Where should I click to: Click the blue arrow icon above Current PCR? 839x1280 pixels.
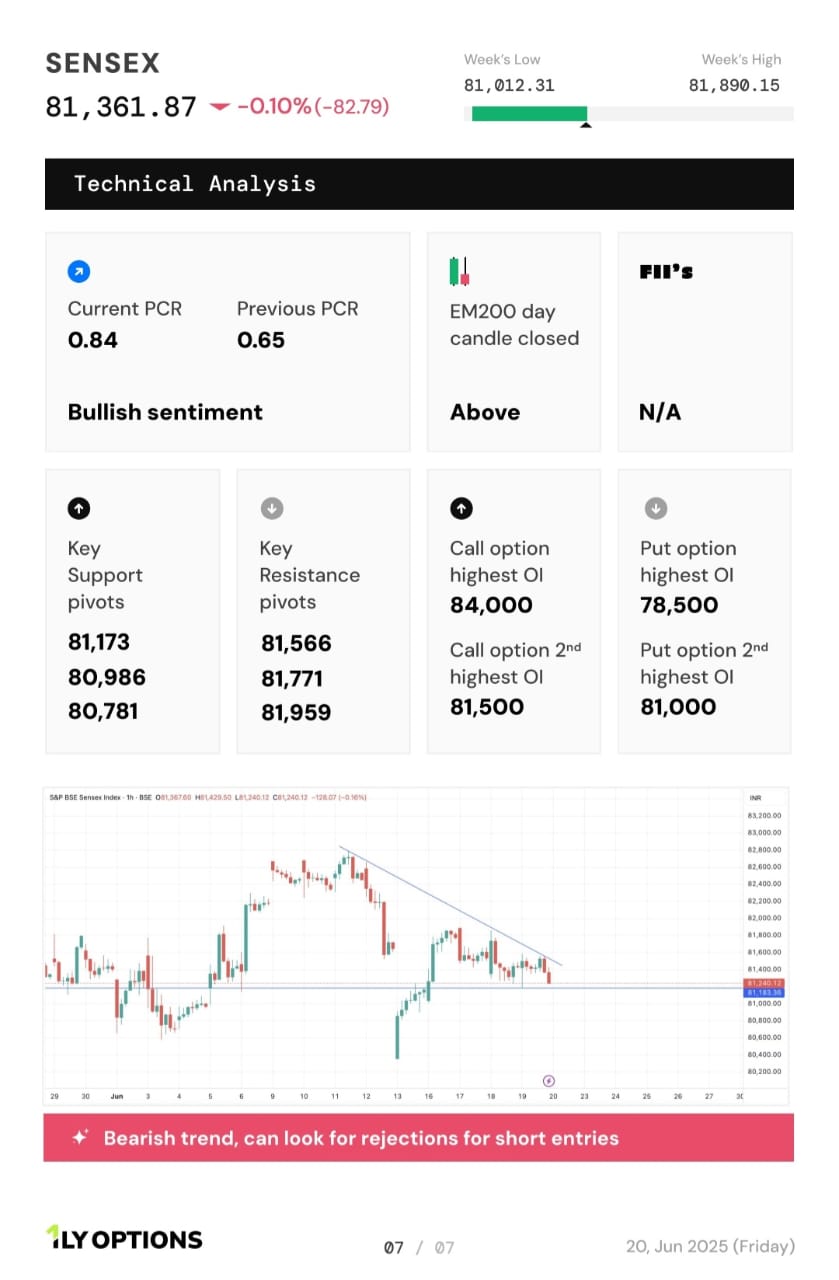coord(78,271)
